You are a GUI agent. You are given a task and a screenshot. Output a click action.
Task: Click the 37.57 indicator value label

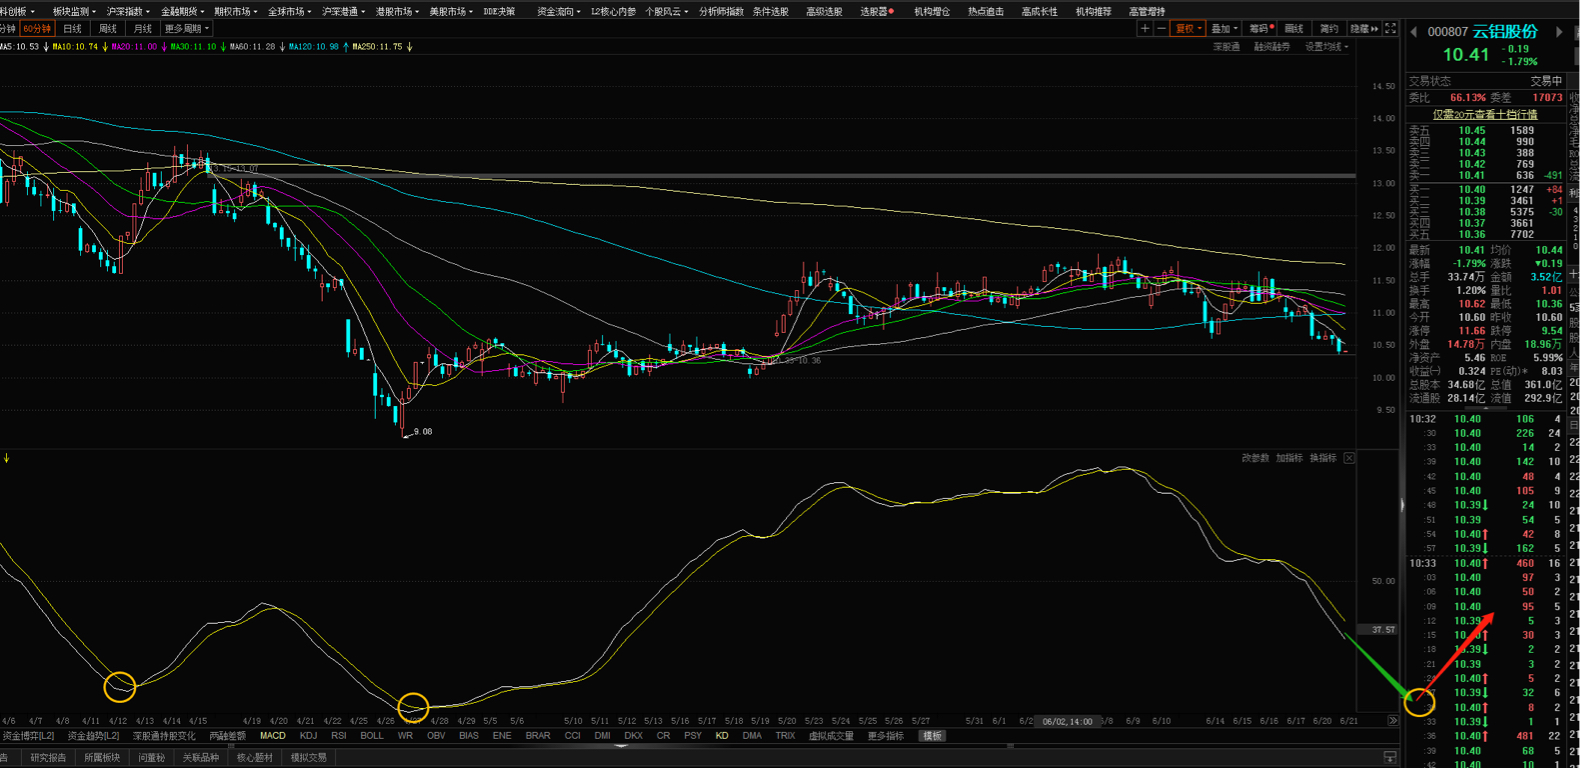(1383, 630)
